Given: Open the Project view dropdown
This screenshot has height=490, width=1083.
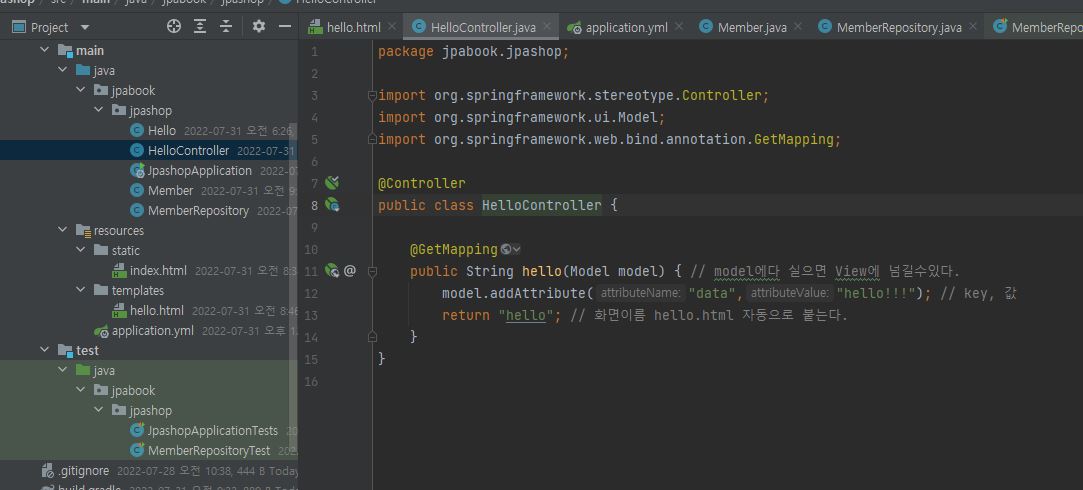Looking at the screenshot, I should (84, 28).
